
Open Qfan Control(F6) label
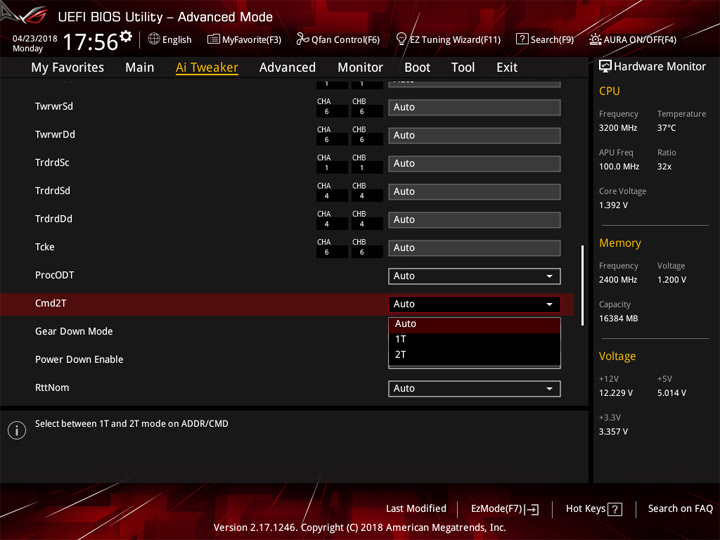point(345,40)
